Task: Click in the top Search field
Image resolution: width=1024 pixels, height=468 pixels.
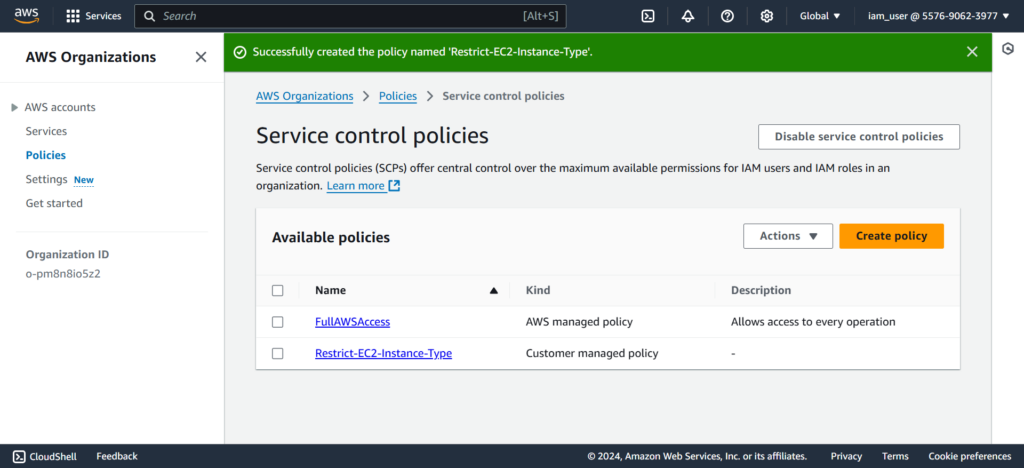Action: pos(340,16)
